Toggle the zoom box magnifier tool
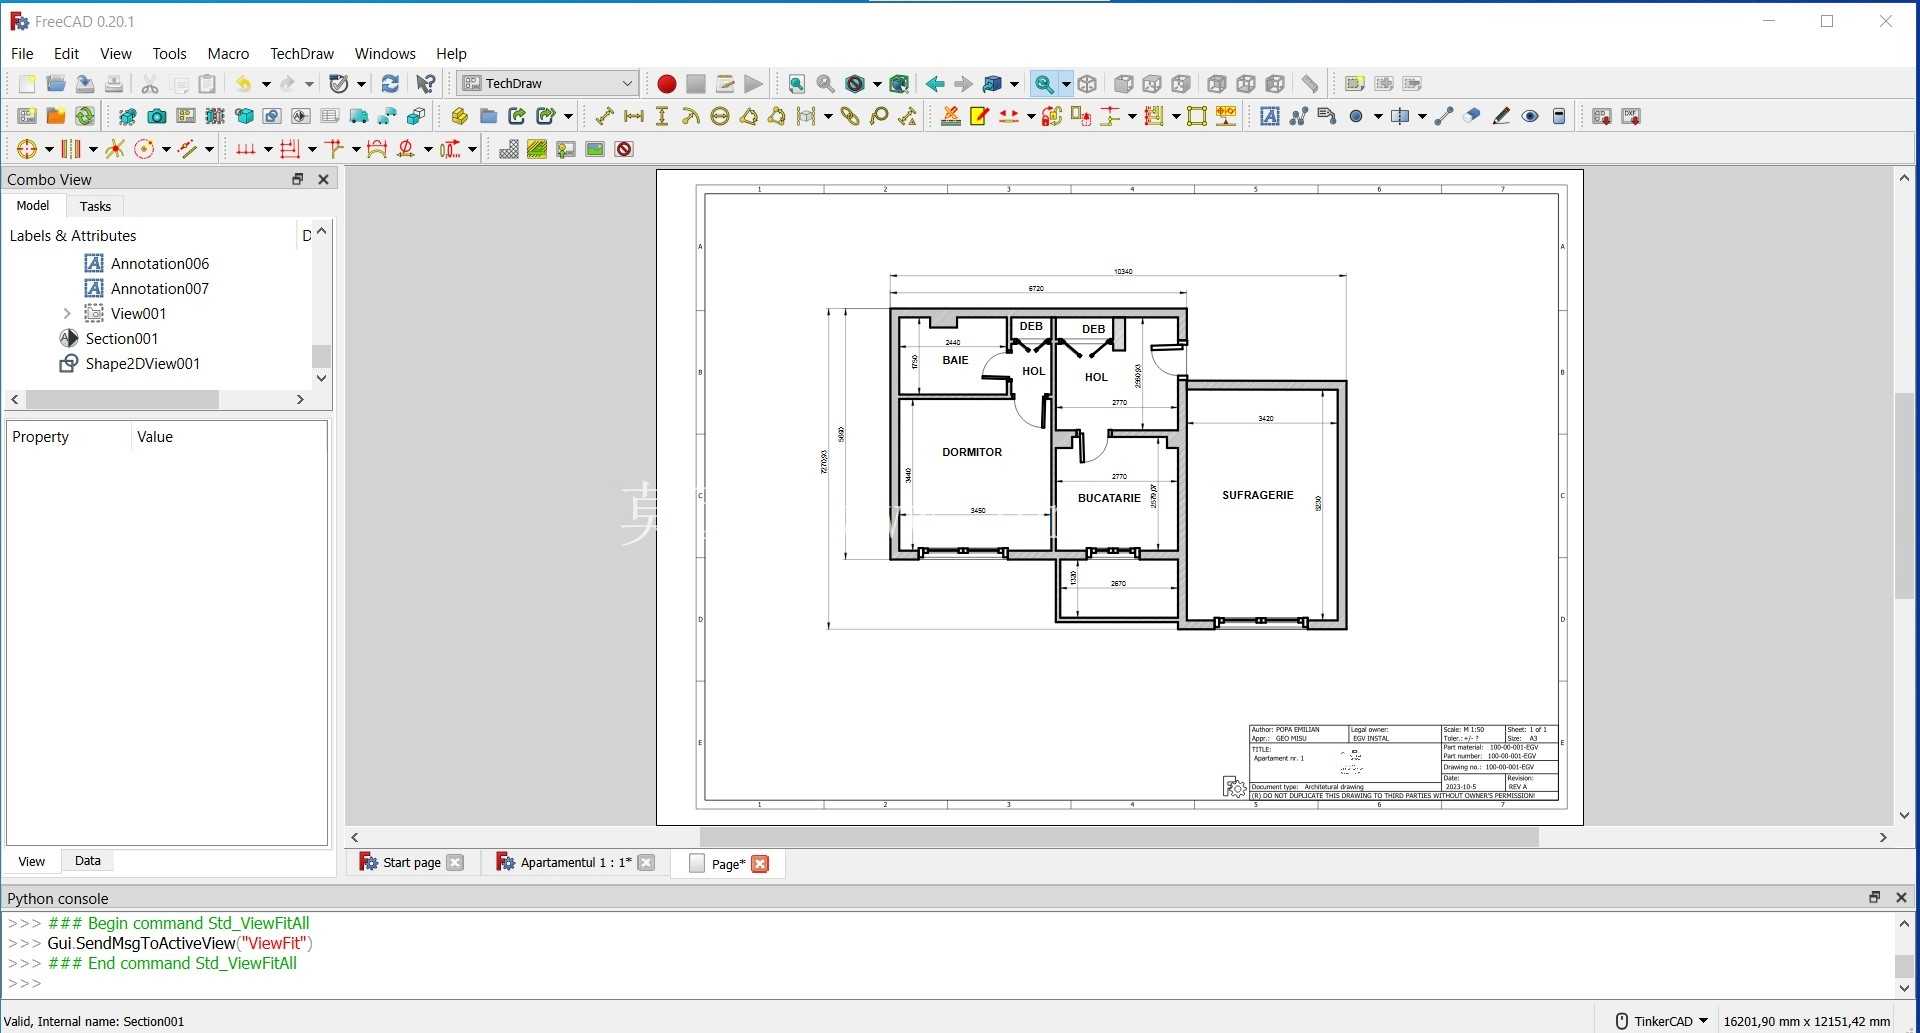 click(x=1043, y=84)
